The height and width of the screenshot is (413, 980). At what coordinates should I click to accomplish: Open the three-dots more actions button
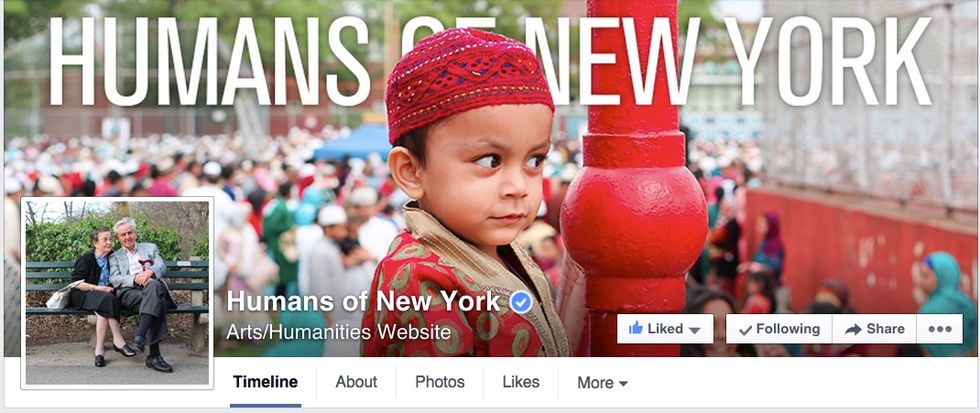click(939, 329)
